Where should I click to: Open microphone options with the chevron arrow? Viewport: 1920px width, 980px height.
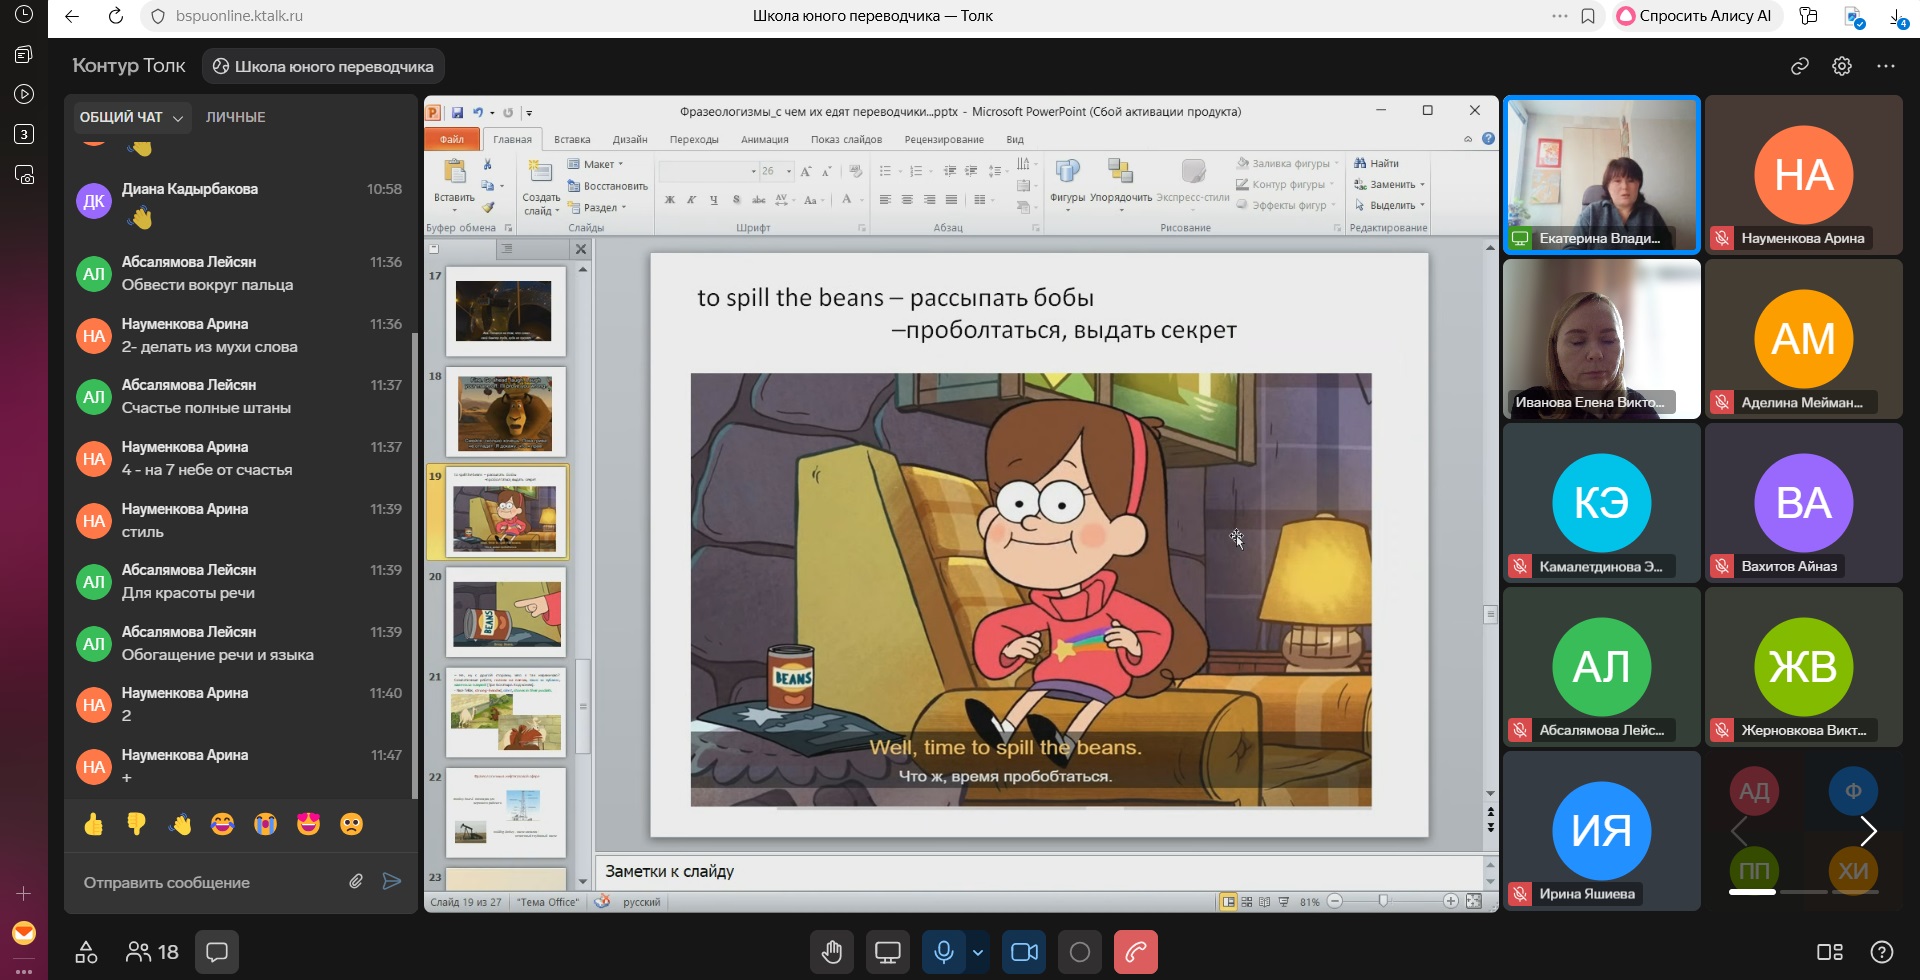tap(978, 952)
